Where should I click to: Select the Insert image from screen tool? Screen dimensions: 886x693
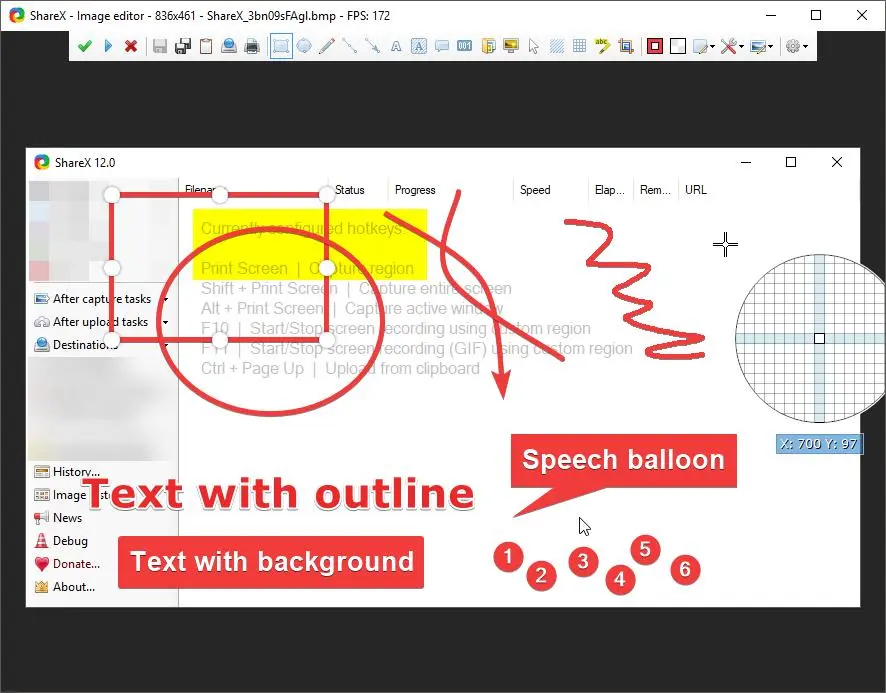pyautogui.click(x=511, y=46)
